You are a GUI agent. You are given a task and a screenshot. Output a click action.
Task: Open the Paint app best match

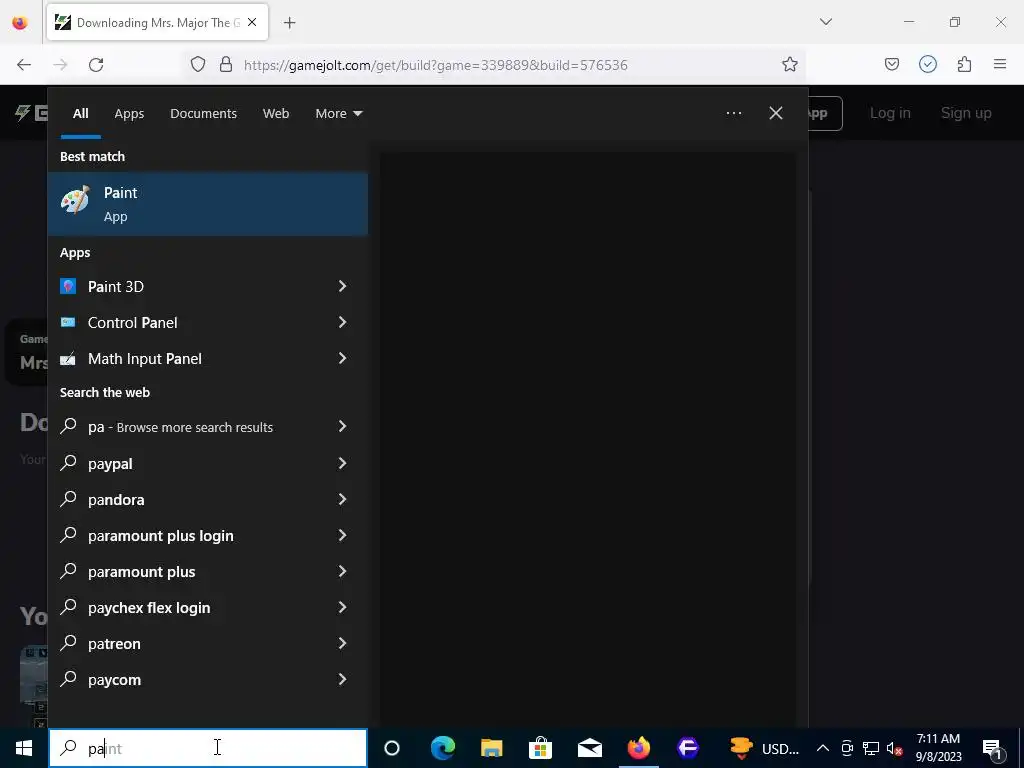[208, 204]
